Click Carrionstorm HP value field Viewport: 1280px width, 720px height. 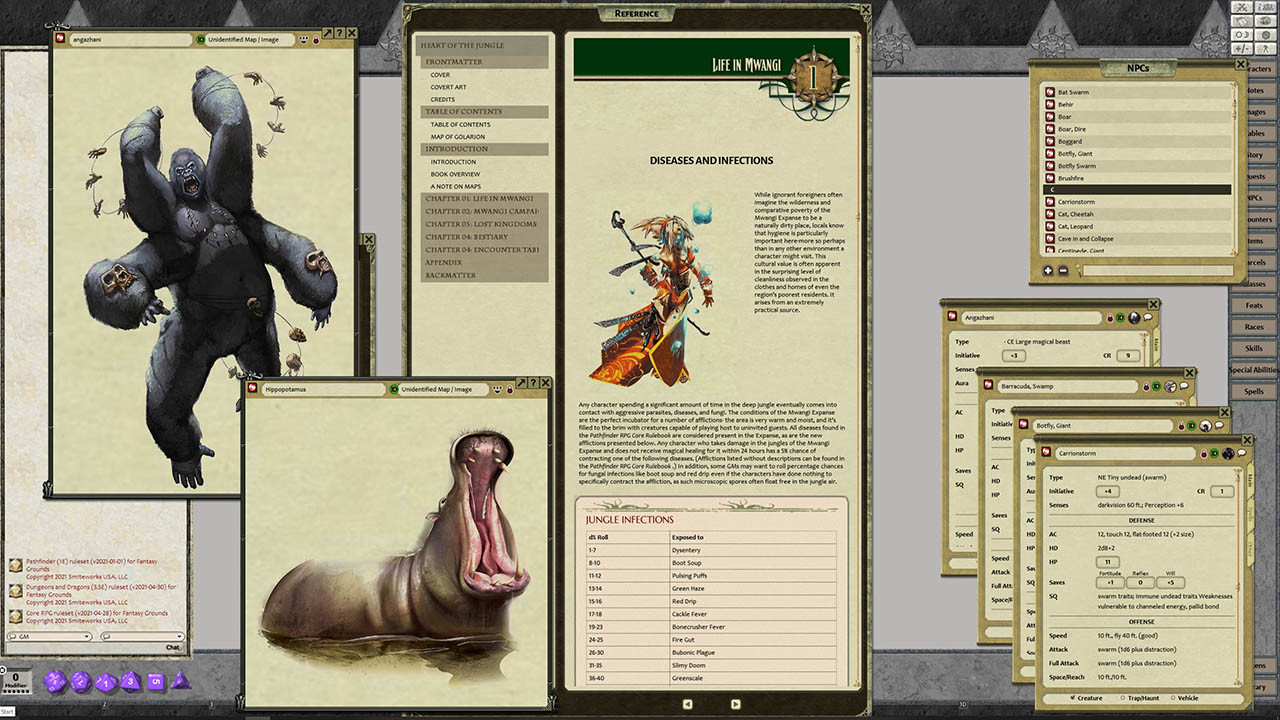[1108, 562]
